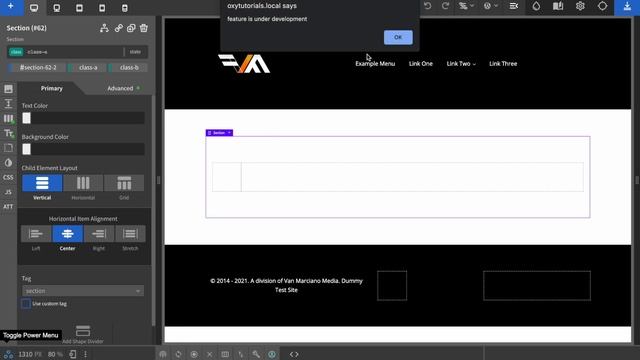Go to parent element icon for Section
Viewport: 640px width, 360px height.
[104, 28]
